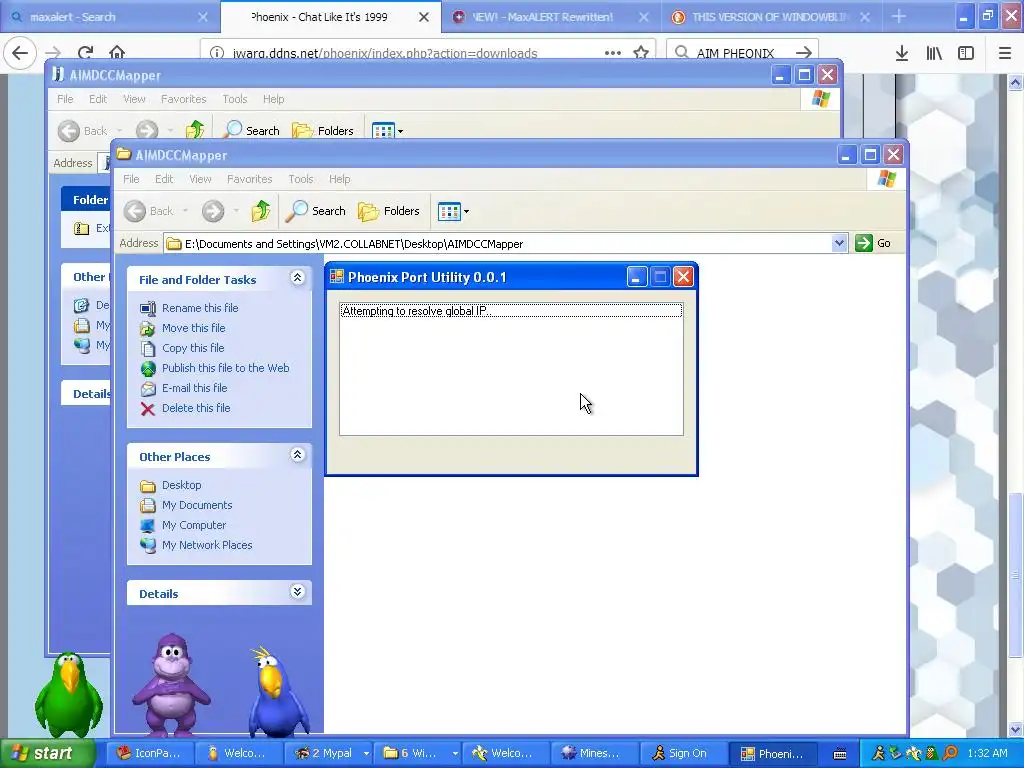Switch to MaxALERT Rewritten browser tab
Screen dimensions: 1024x768
pyautogui.click(x=551, y=17)
